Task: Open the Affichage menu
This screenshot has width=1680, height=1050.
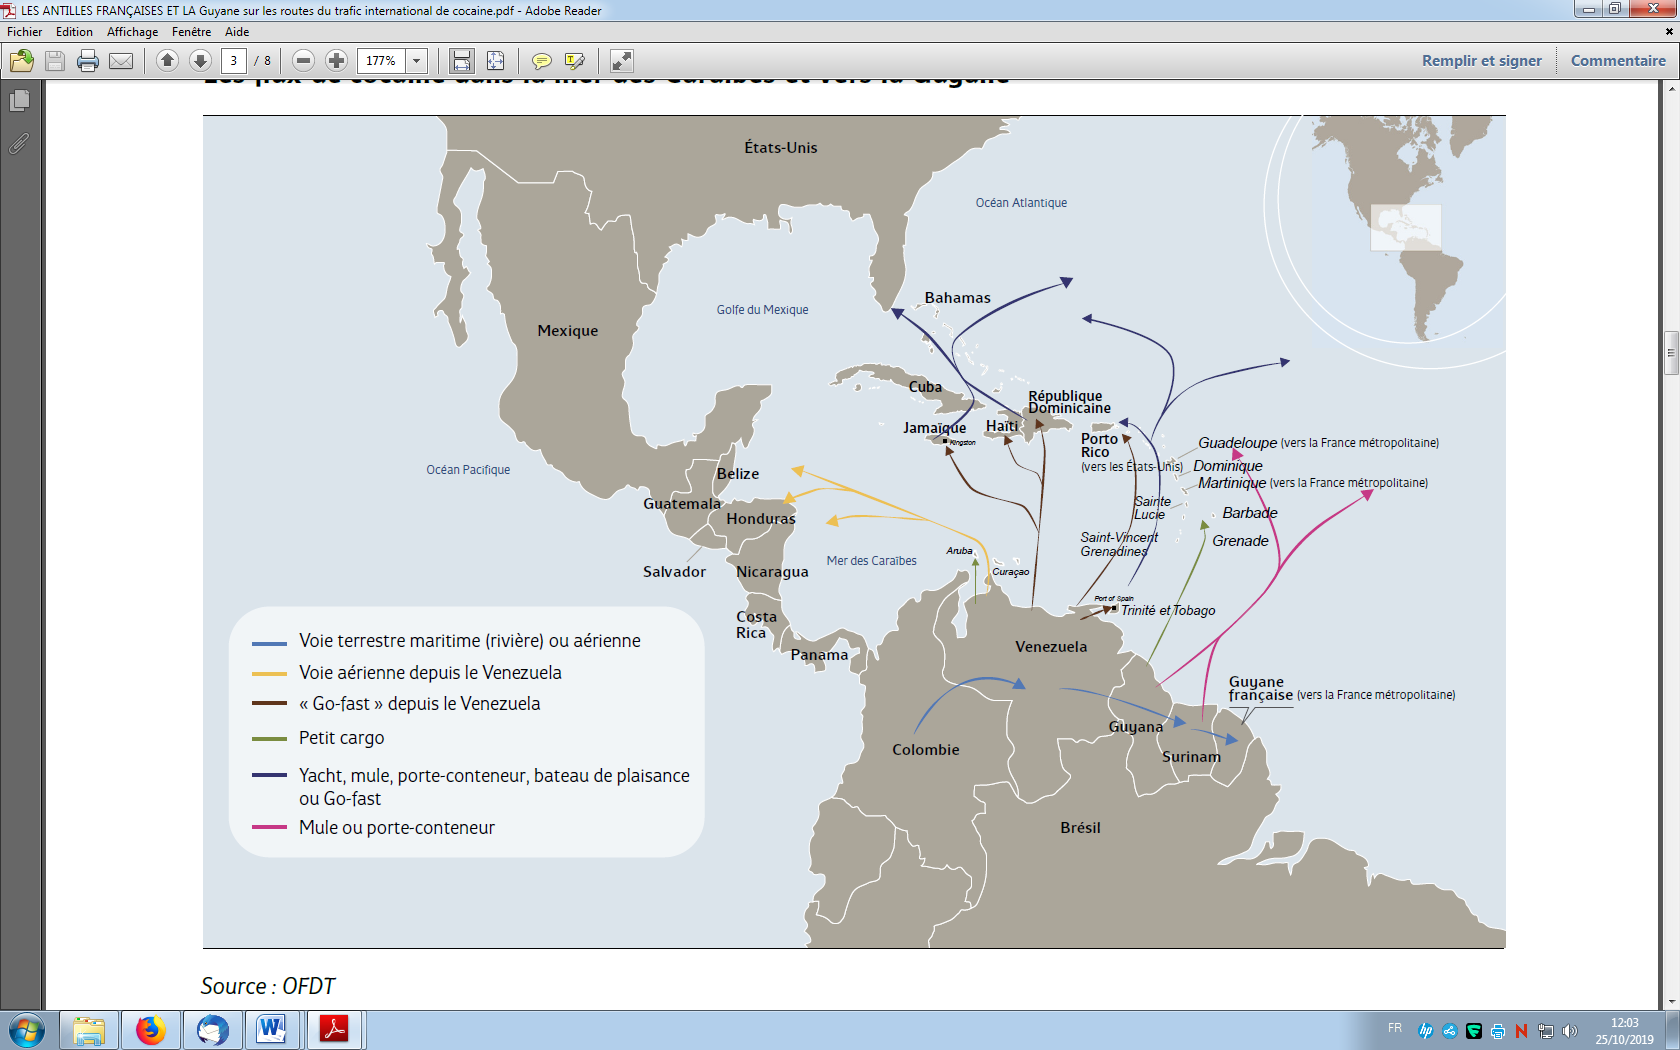Action: [x=132, y=32]
